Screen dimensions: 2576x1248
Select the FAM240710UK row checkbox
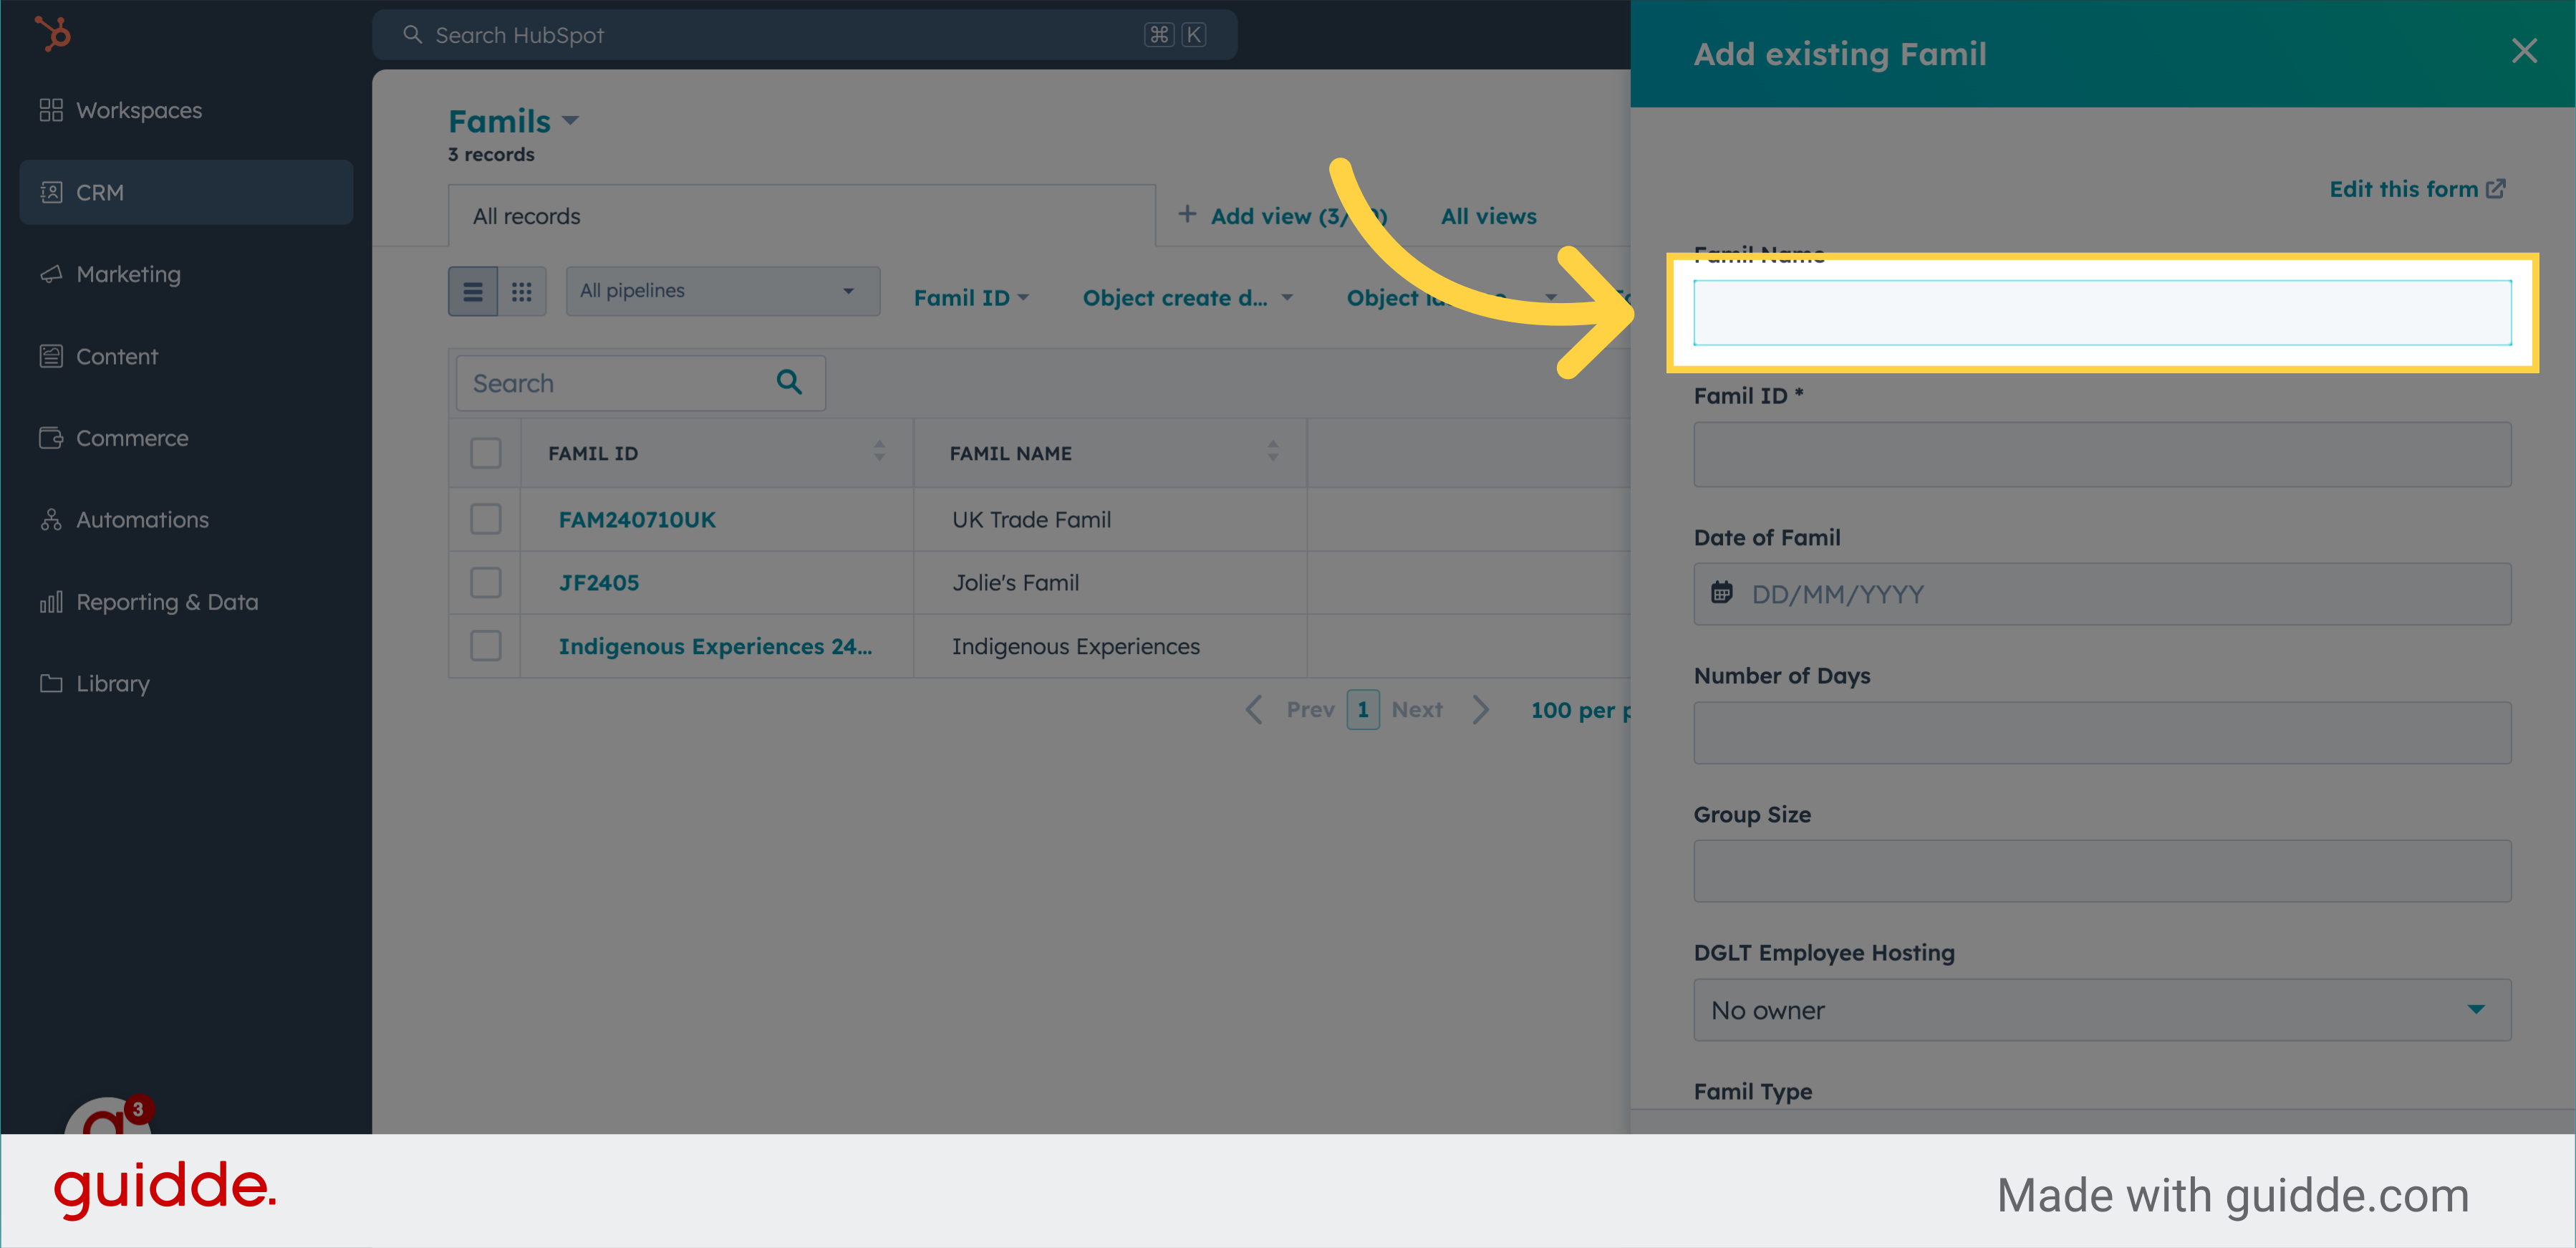[x=486, y=519]
